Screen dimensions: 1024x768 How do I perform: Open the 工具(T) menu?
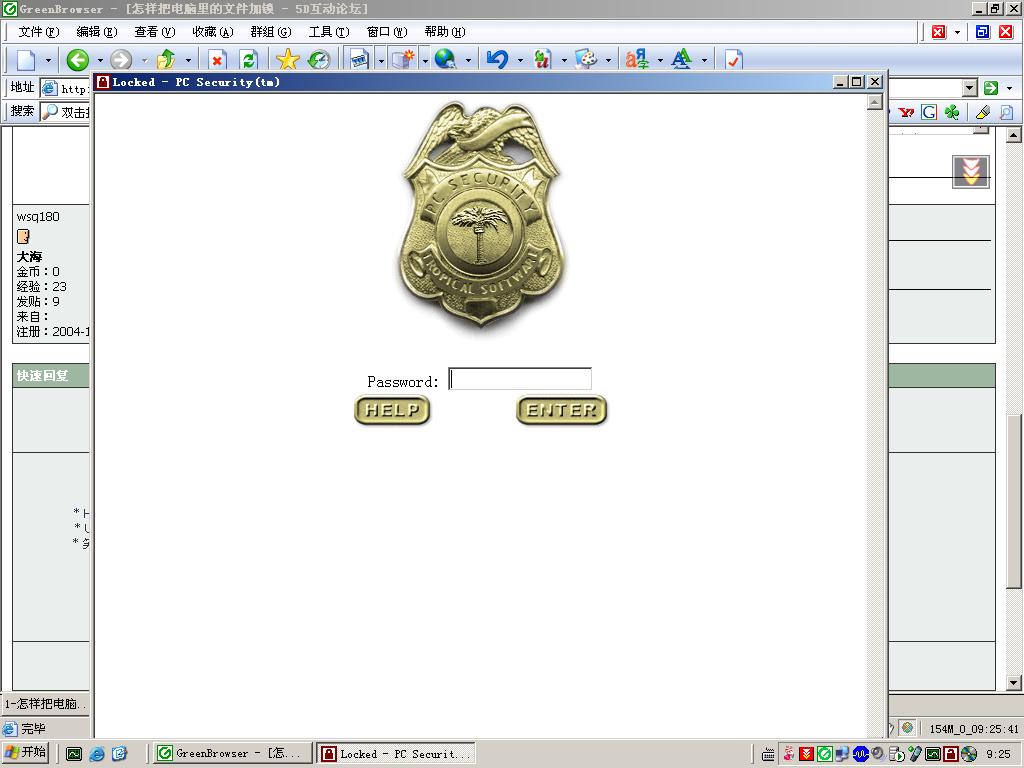click(329, 32)
